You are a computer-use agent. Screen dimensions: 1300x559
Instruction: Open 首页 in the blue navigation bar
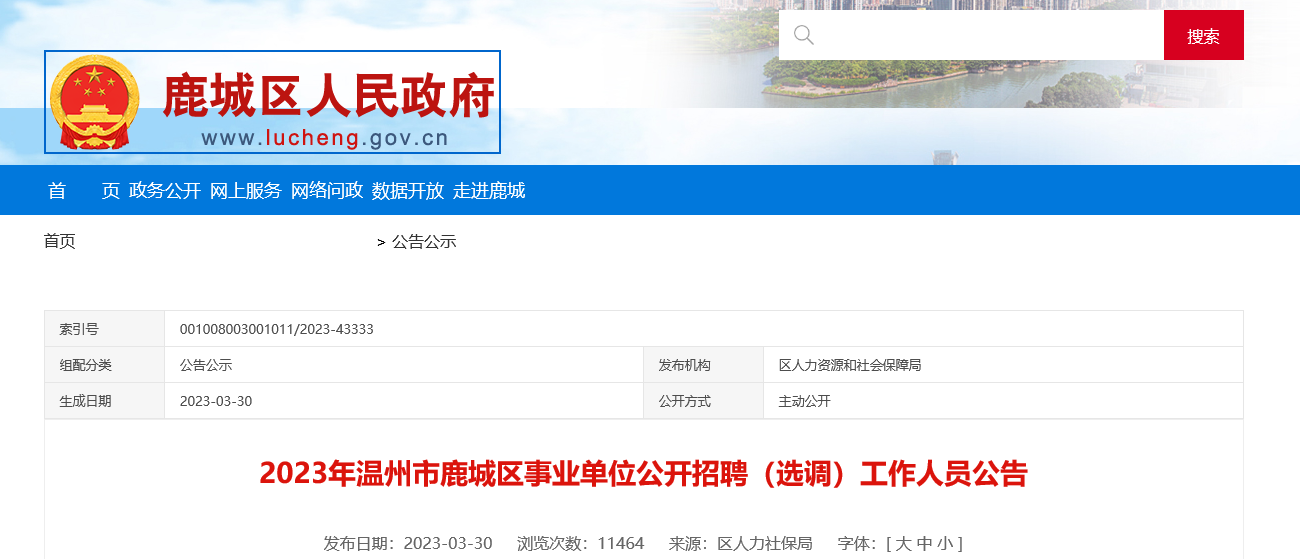[x=83, y=191]
